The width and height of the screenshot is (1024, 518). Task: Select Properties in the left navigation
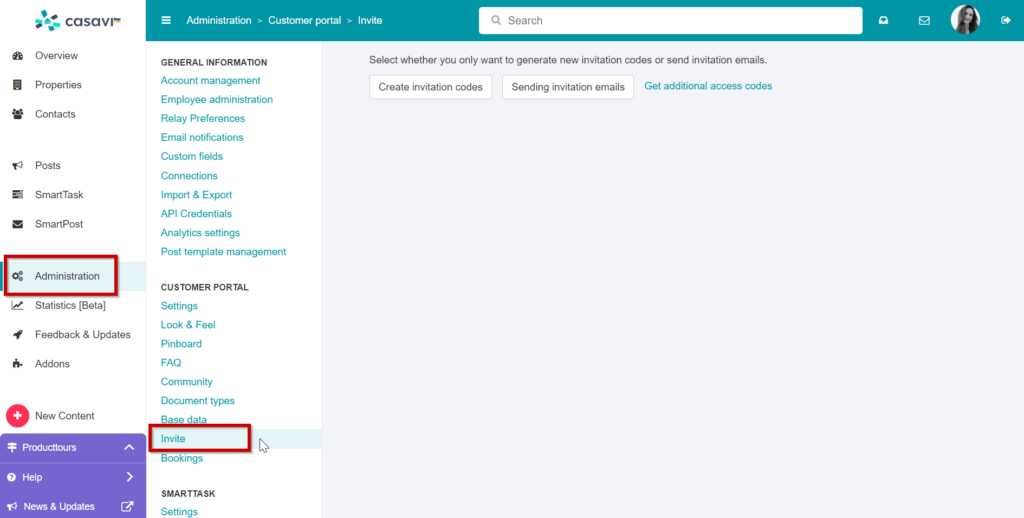pos(58,85)
